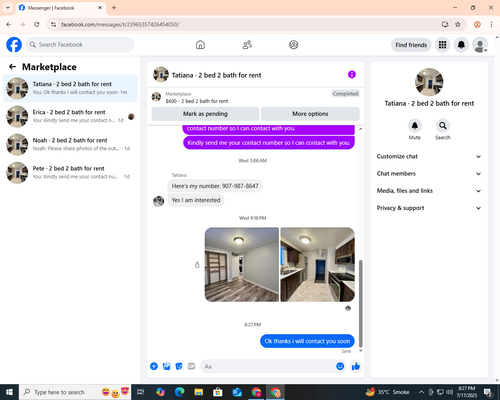Open the Groups icon in top navigation
This screenshot has width=500, height=400.
coord(294,45)
